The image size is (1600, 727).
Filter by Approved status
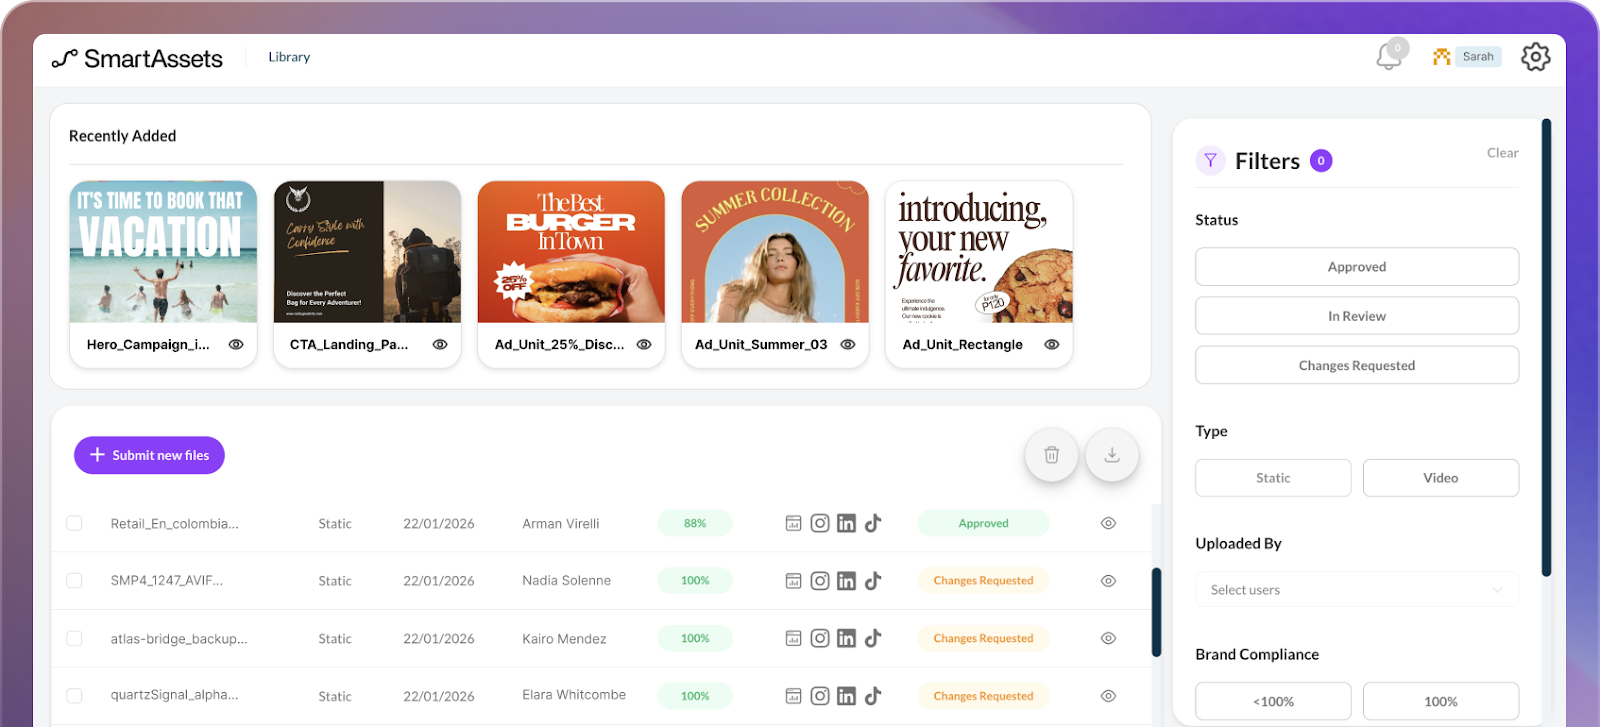click(x=1357, y=267)
